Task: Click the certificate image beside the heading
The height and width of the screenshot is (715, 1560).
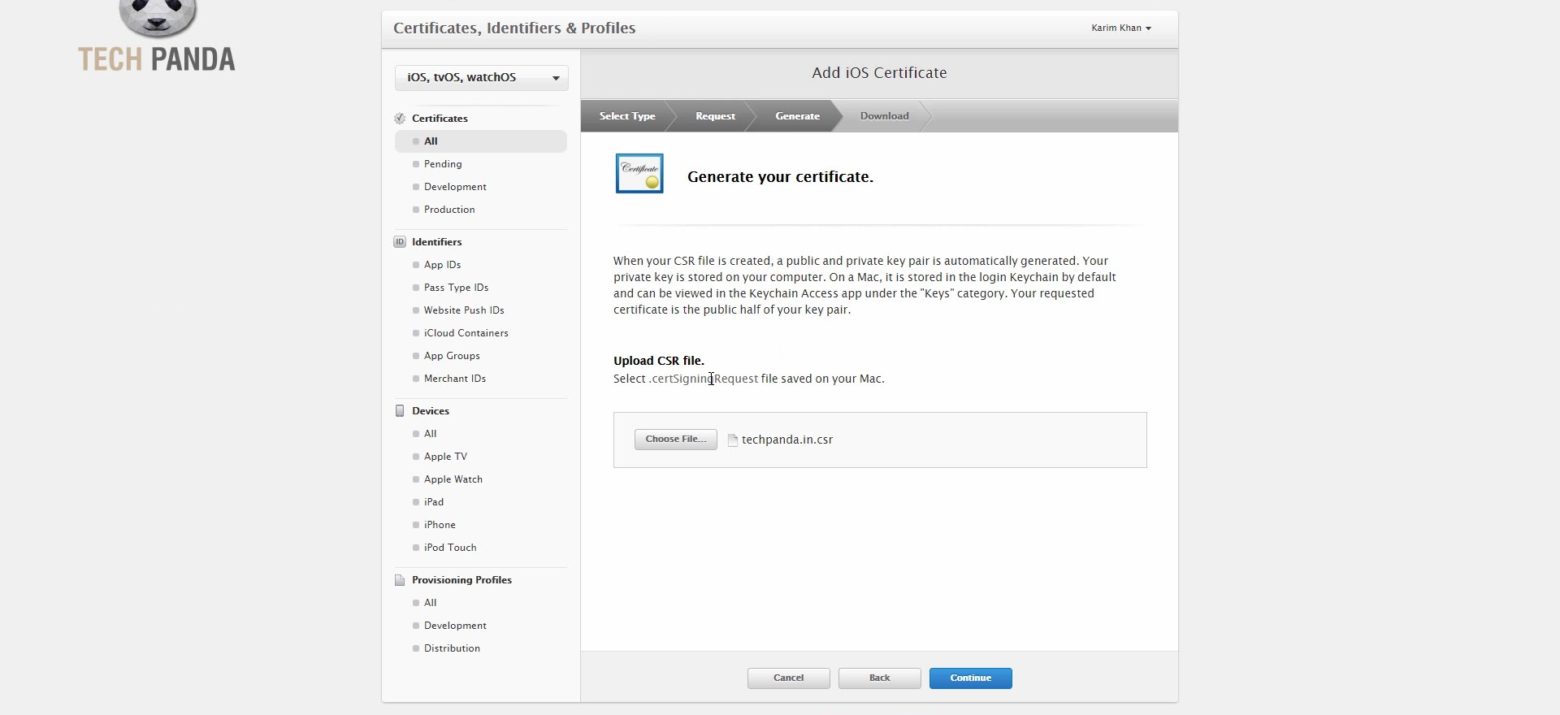Action: 639,174
